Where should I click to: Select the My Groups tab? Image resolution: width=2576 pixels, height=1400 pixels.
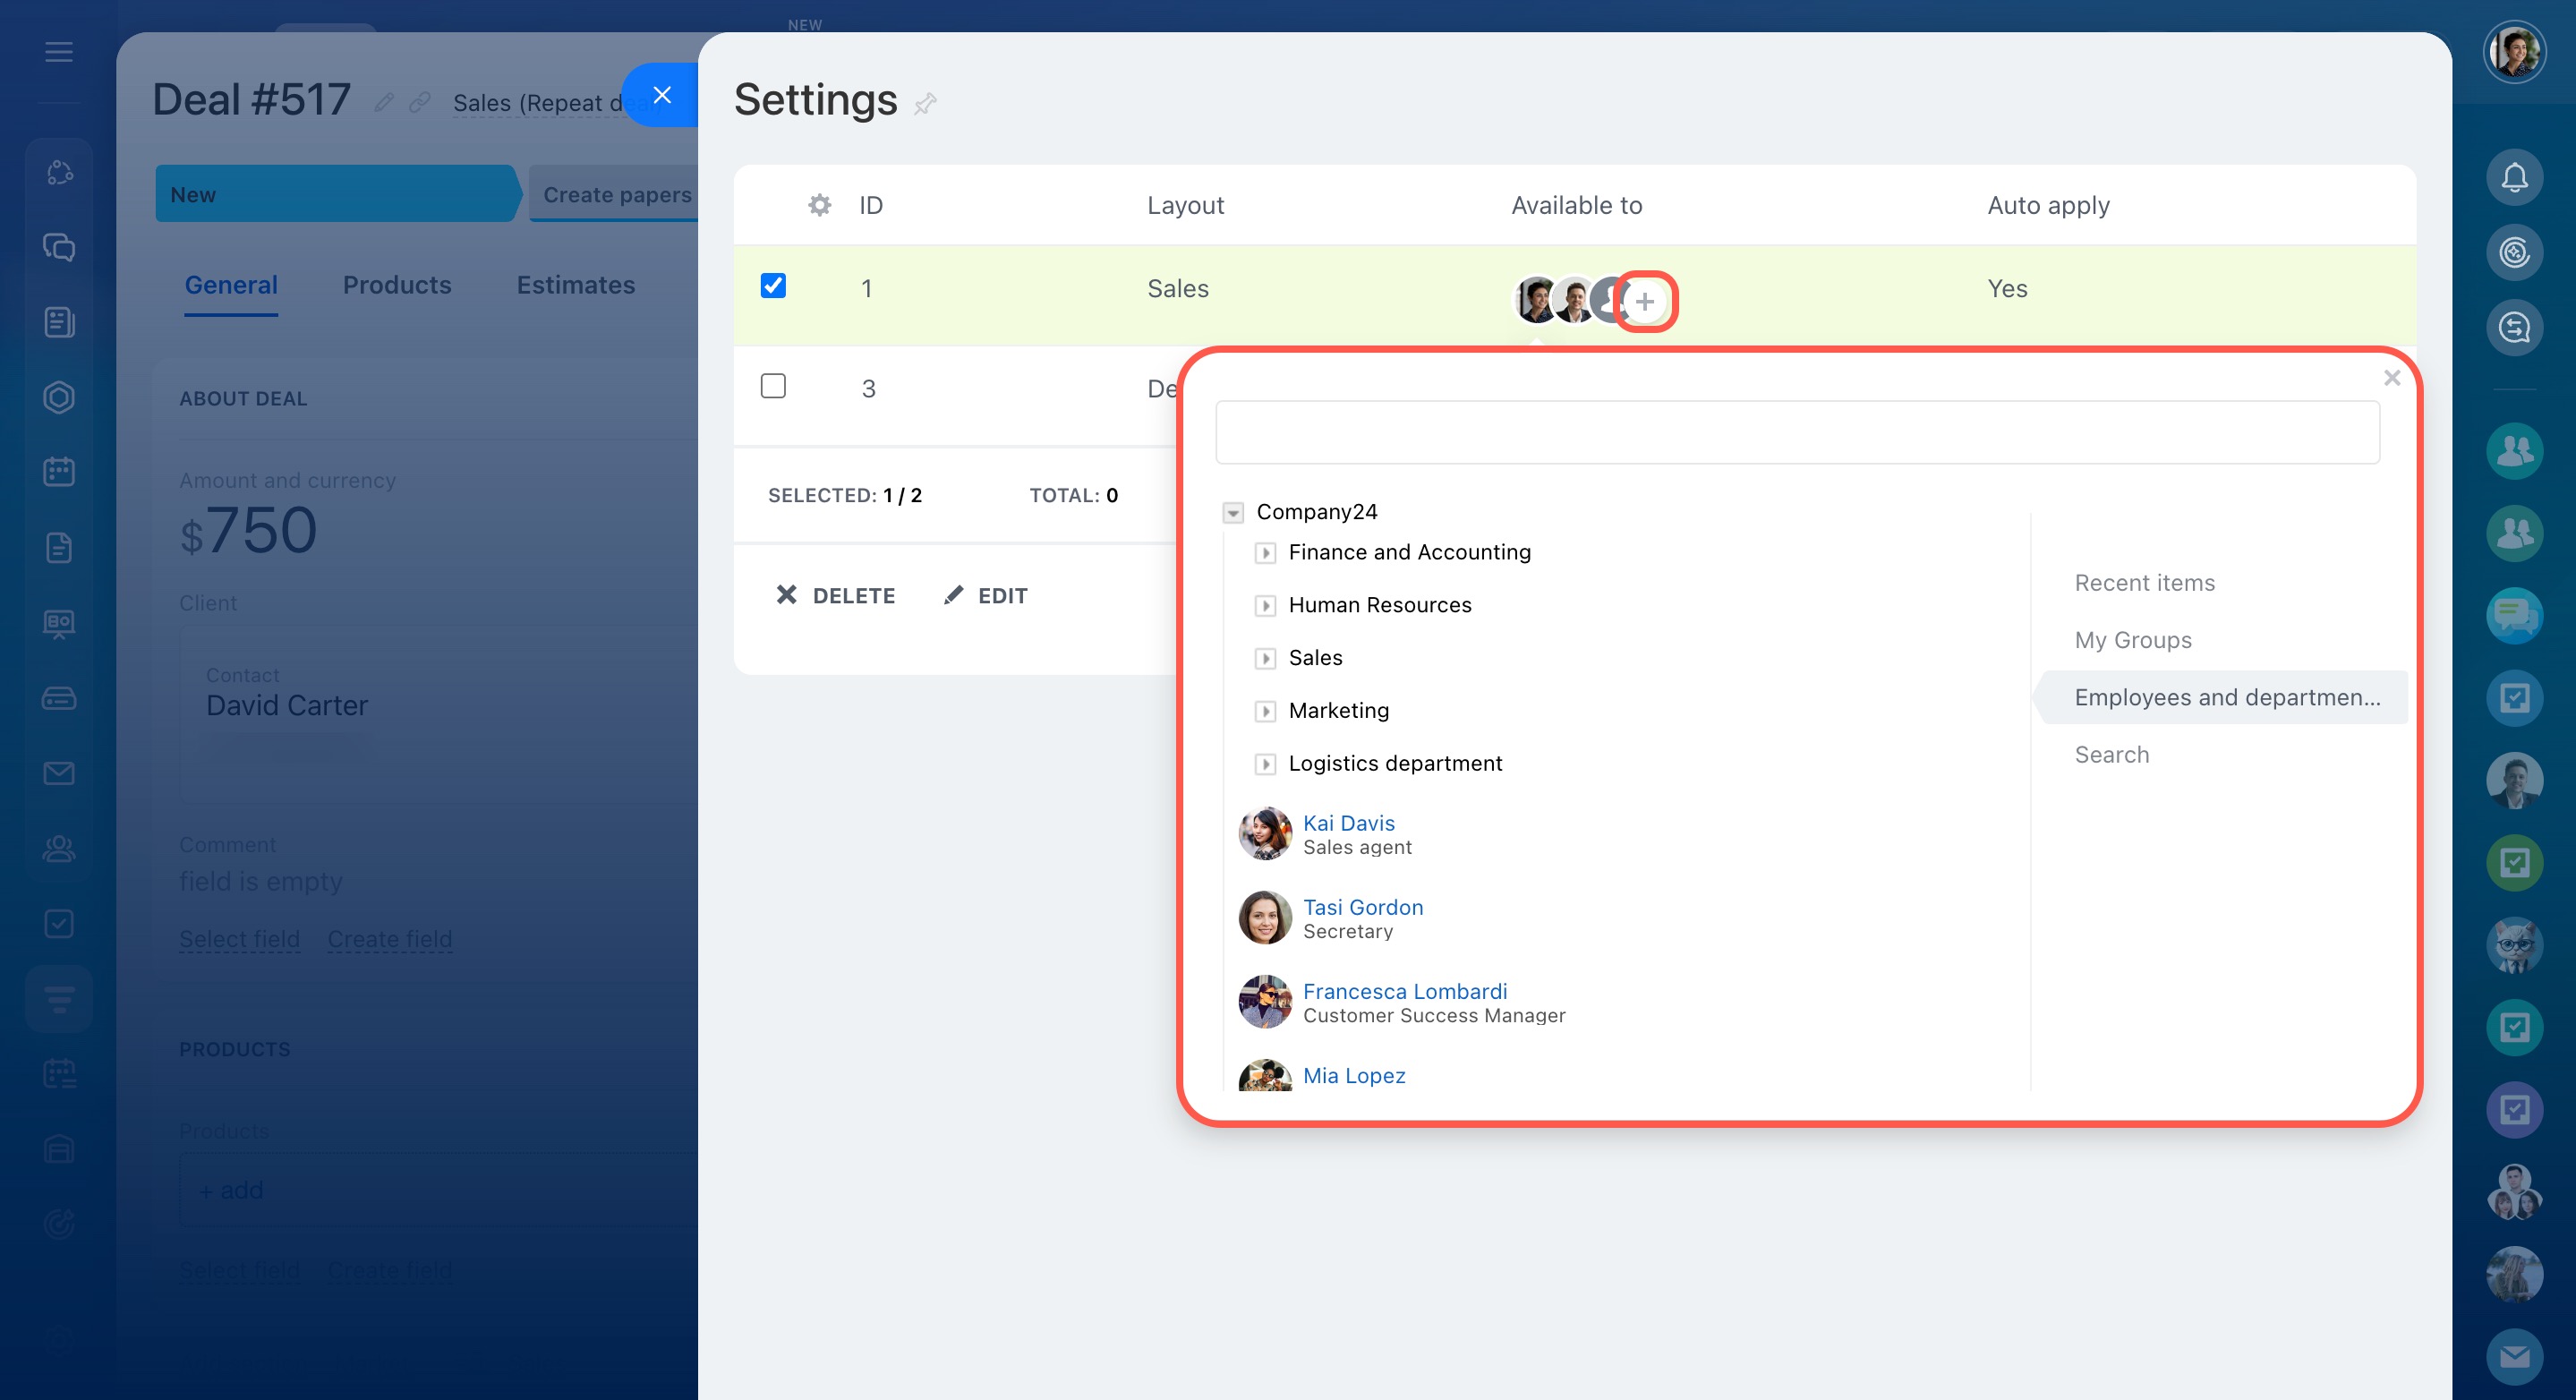tap(2132, 640)
